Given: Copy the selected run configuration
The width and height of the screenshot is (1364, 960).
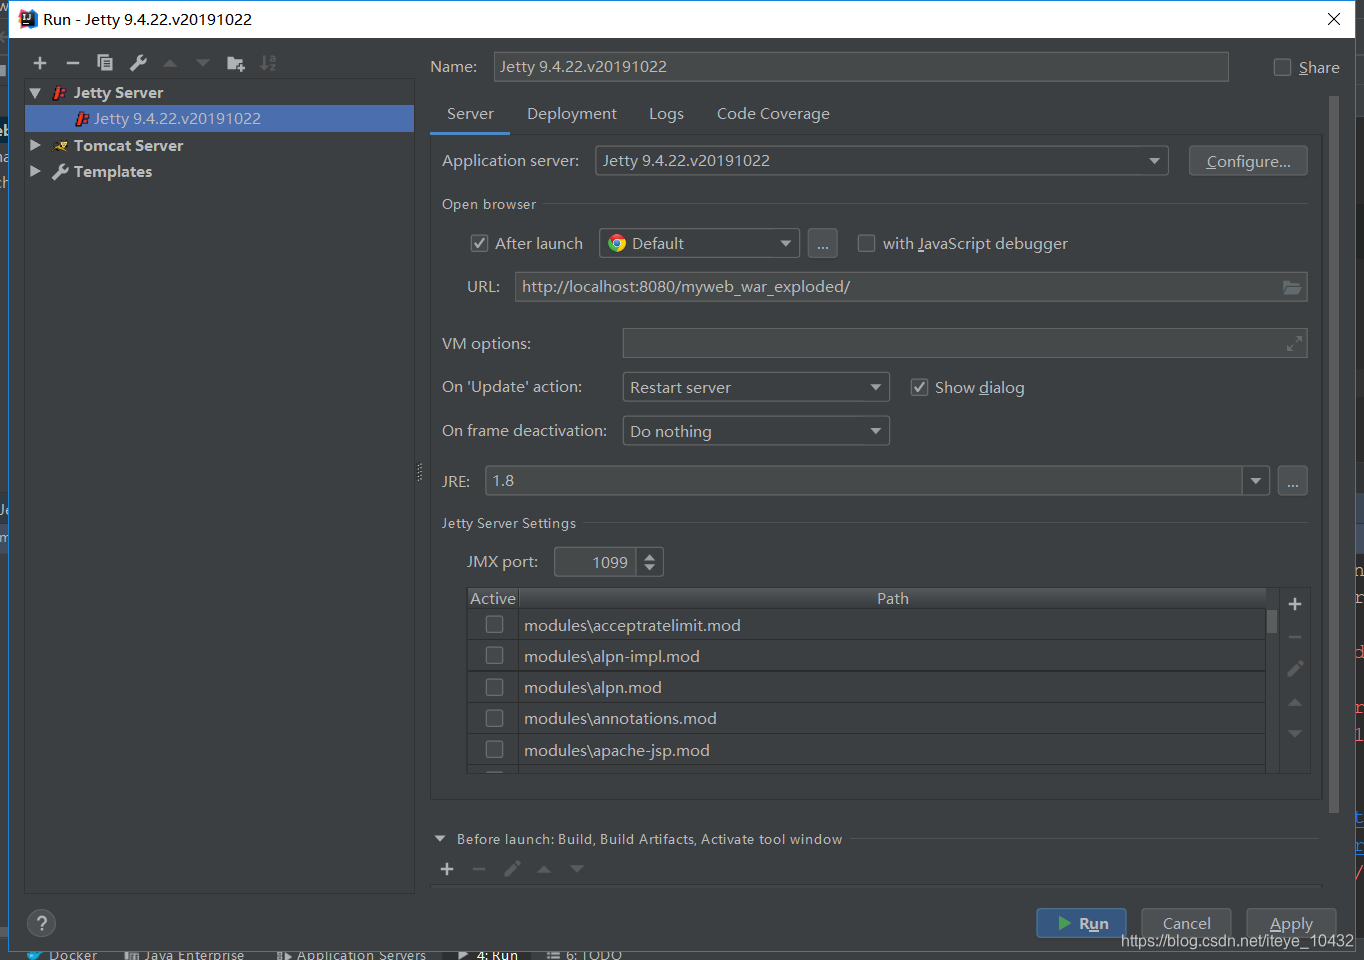Looking at the screenshot, I should point(105,63).
